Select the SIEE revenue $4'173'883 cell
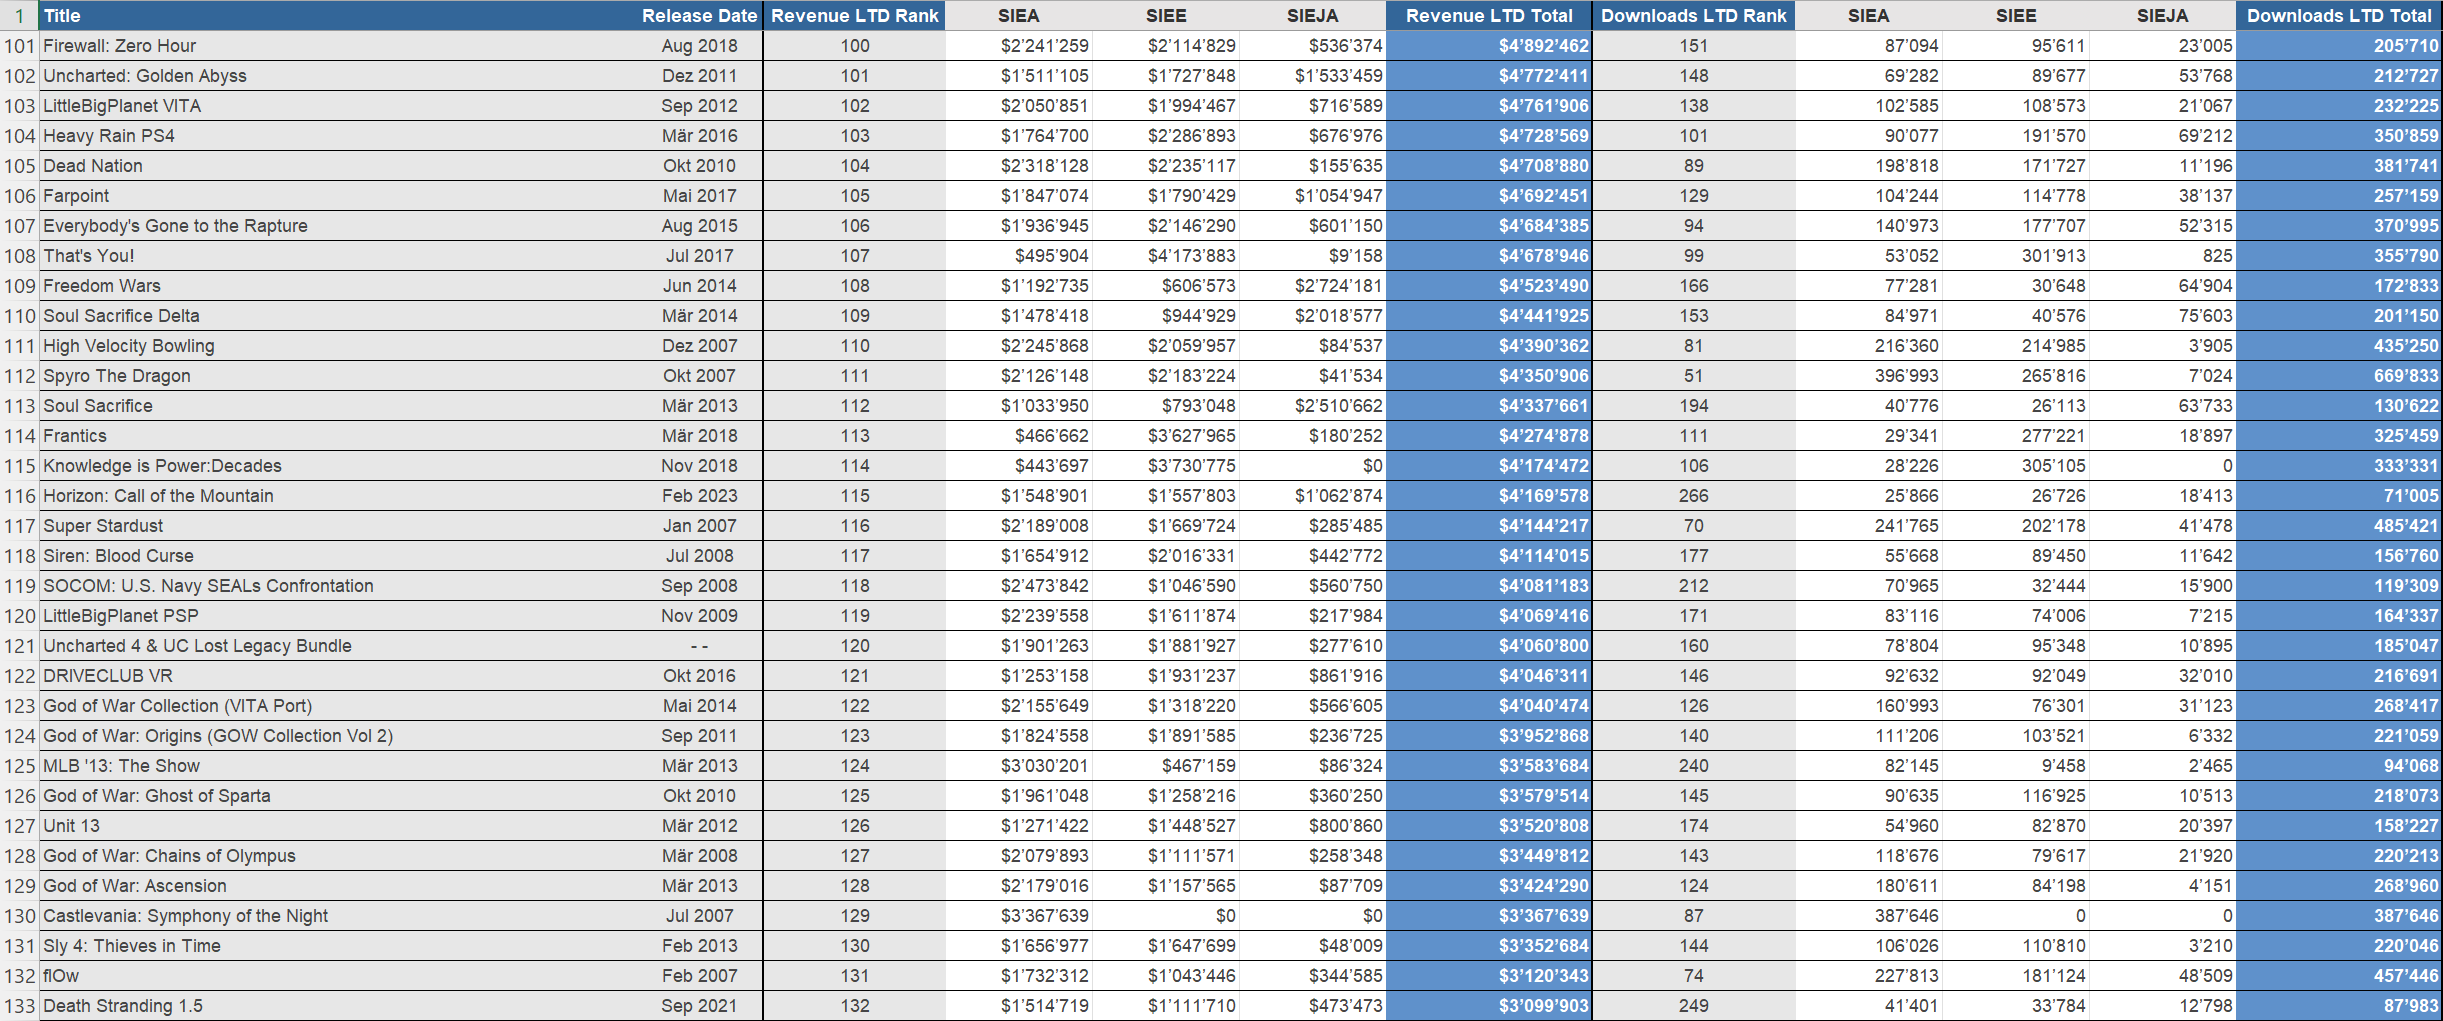 pyautogui.click(x=1166, y=256)
